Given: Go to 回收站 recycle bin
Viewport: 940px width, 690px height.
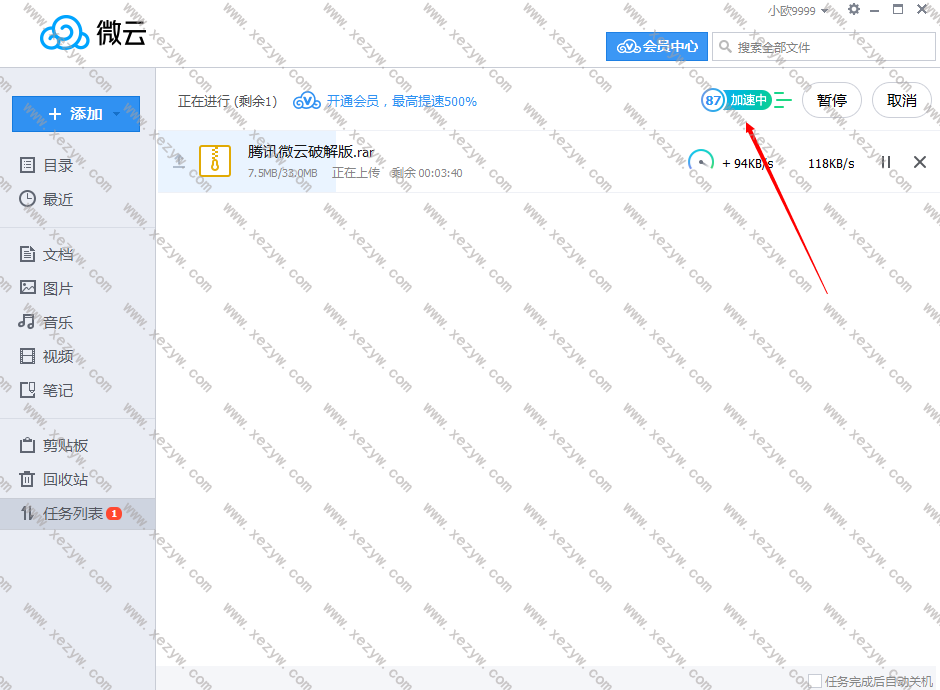Looking at the screenshot, I should click(65, 479).
